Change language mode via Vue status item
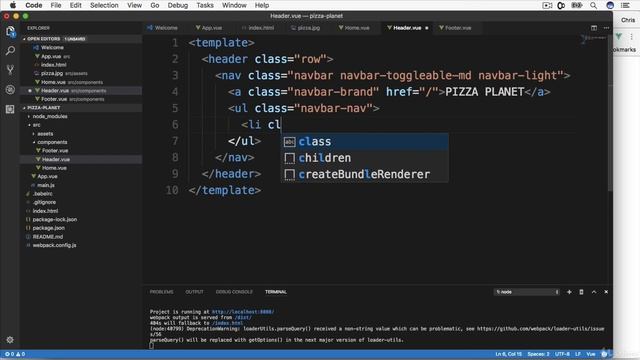The height and width of the screenshot is (360, 640). click(x=591, y=354)
